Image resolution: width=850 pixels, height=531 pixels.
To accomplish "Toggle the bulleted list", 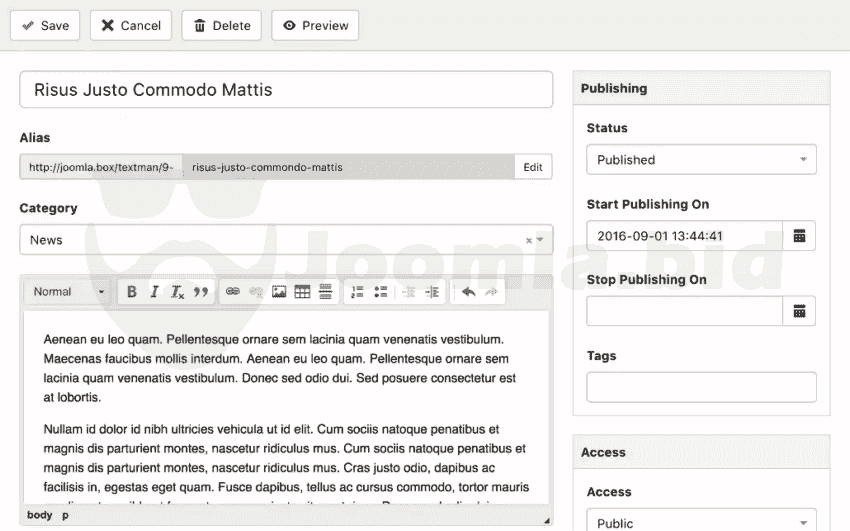I will point(381,292).
